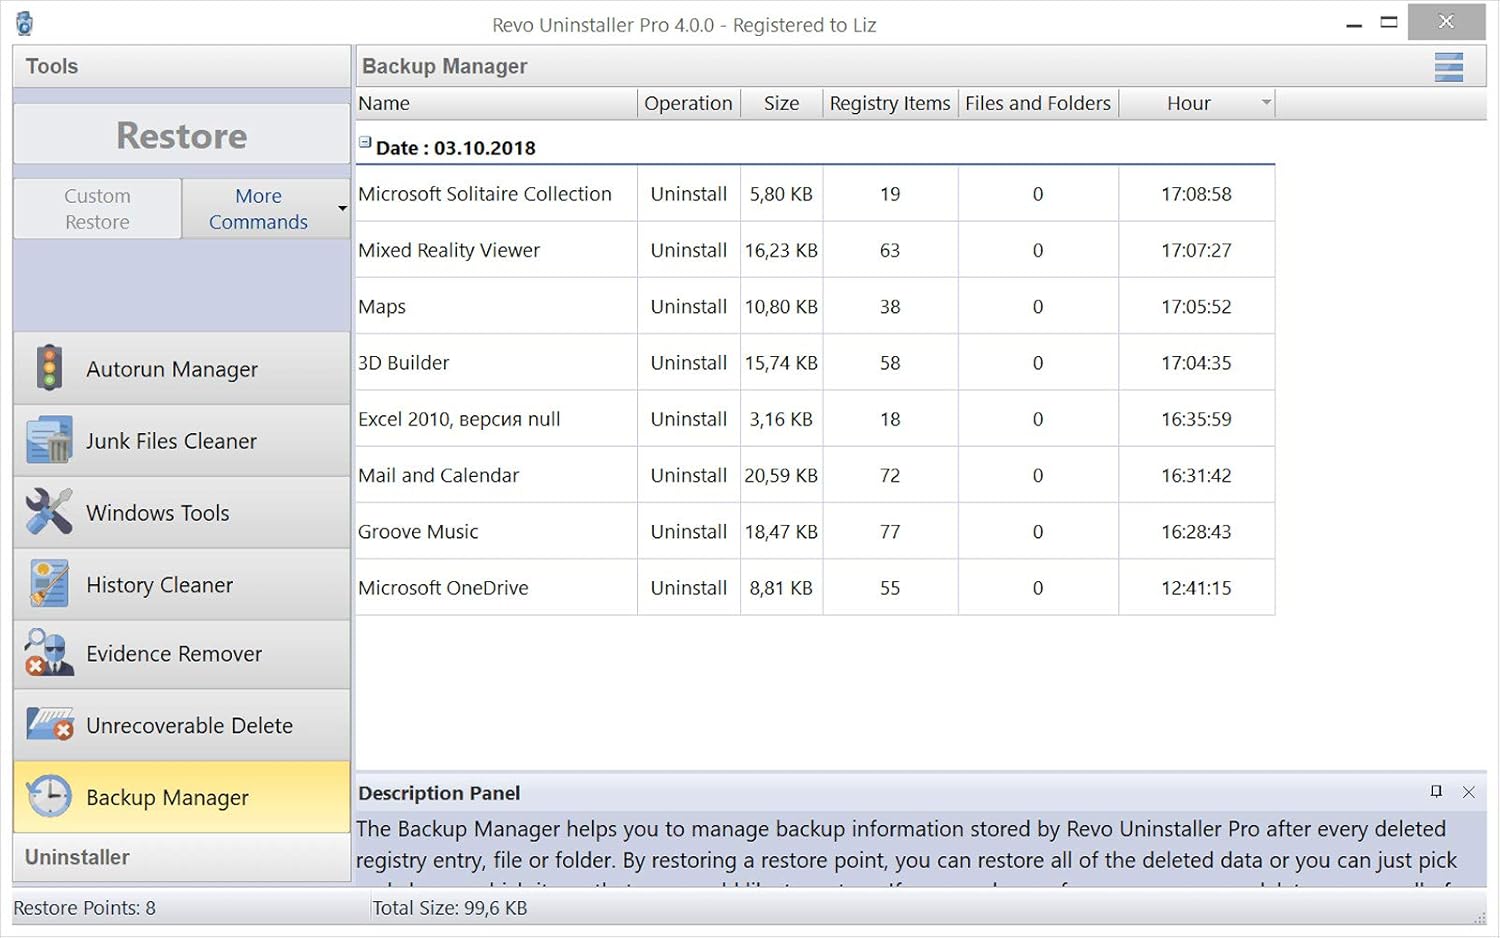Screen dimensions: 1500x938
Task: Select the Groove Music entry
Action: [x=815, y=531]
